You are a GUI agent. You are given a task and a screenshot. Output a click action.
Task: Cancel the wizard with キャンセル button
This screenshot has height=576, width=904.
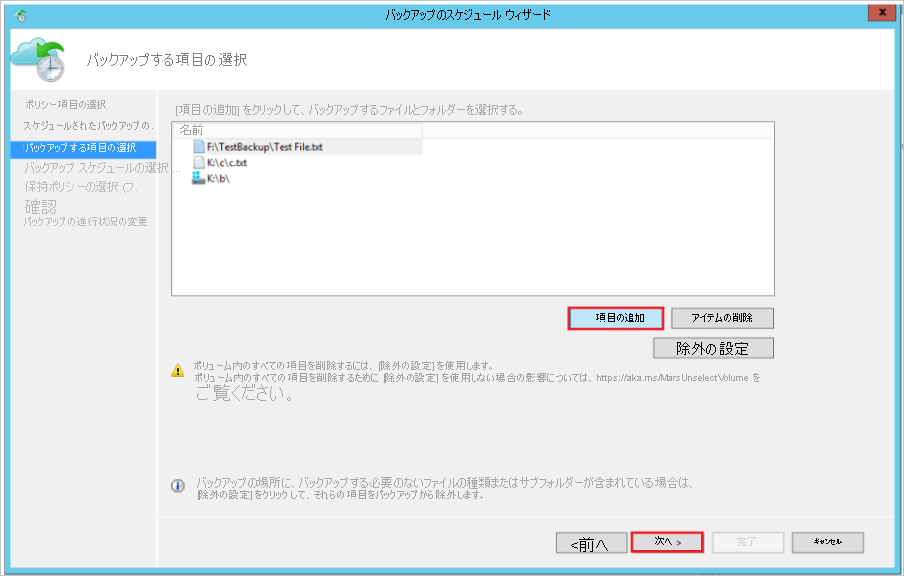pos(827,542)
